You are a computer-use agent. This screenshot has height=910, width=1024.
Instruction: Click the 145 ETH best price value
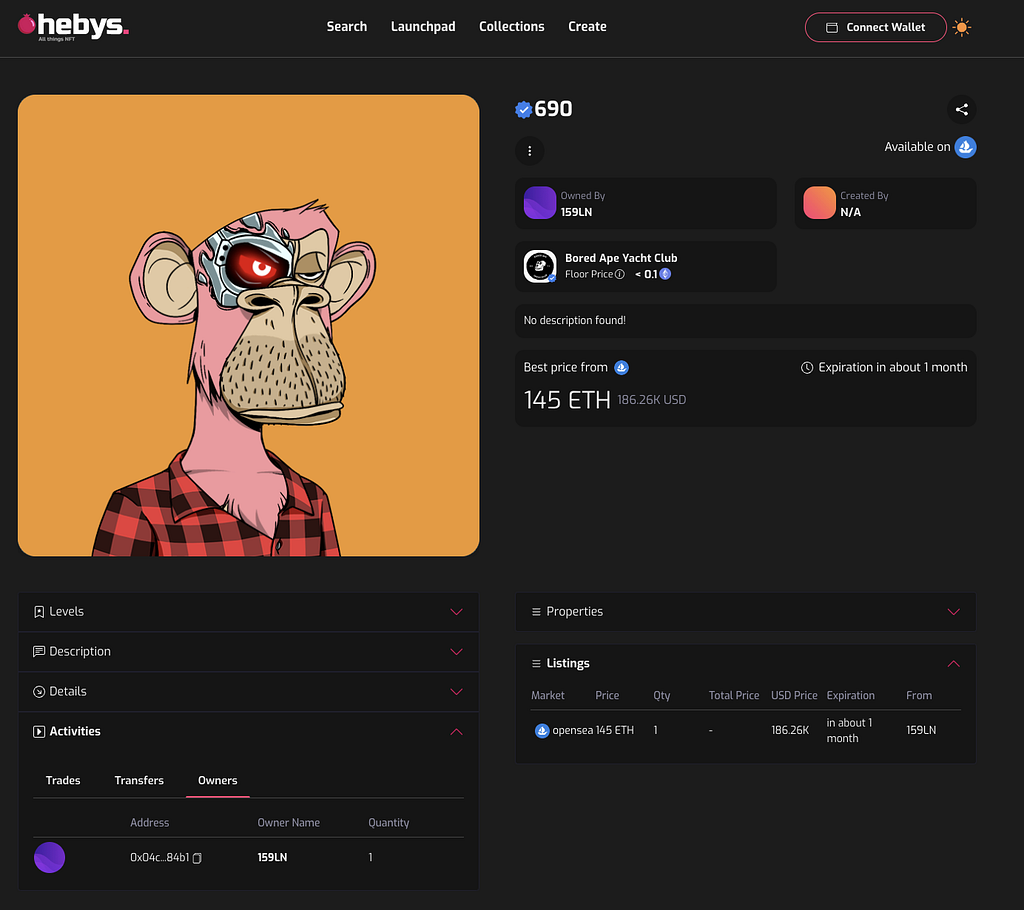[567, 400]
